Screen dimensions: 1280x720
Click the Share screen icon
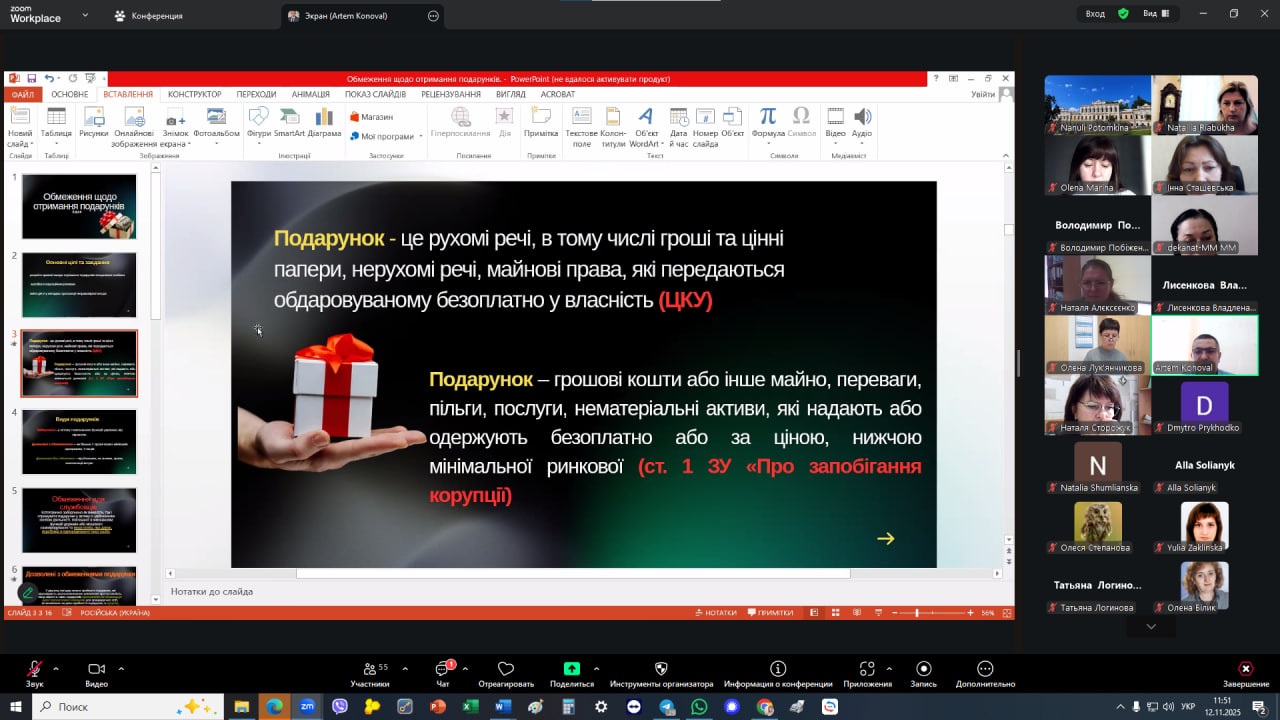tap(571, 670)
